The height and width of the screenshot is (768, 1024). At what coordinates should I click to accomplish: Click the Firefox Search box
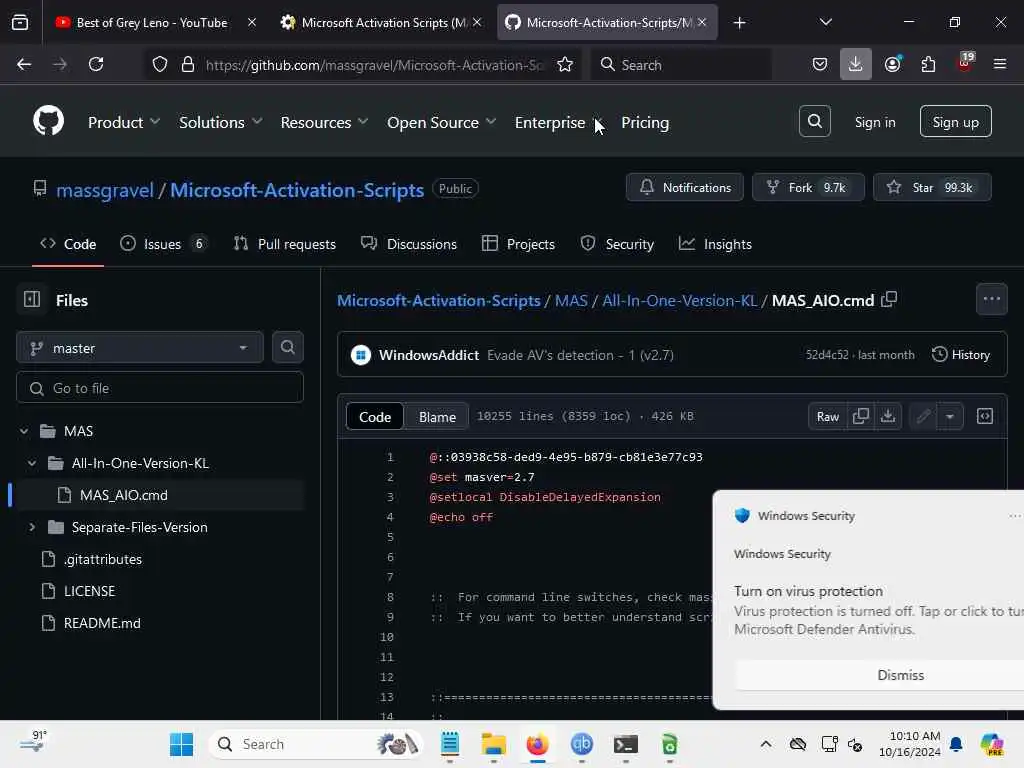pyautogui.click(x=680, y=64)
